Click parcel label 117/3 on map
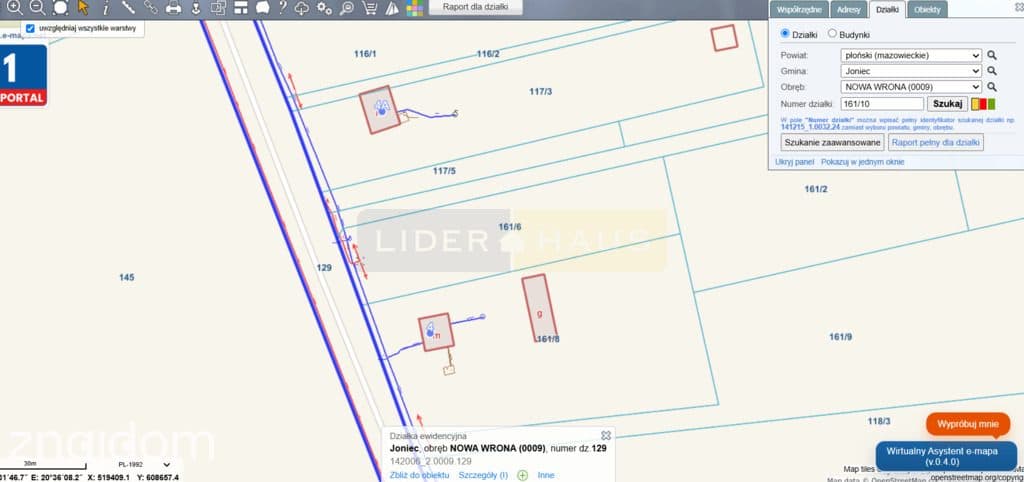Viewport: 1024px width, 482px height. tap(541, 91)
